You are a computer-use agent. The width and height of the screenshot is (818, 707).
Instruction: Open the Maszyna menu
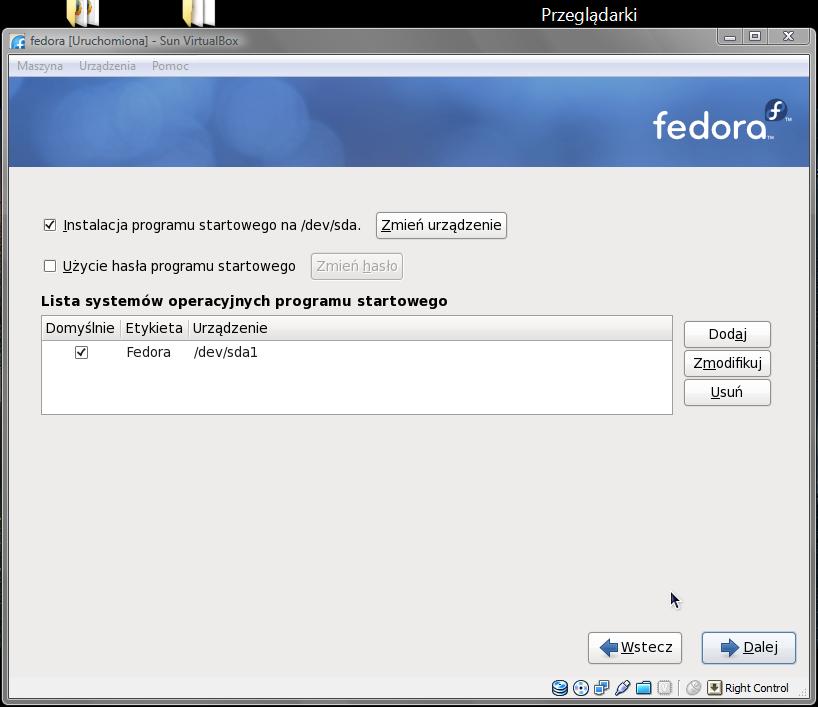(40, 66)
